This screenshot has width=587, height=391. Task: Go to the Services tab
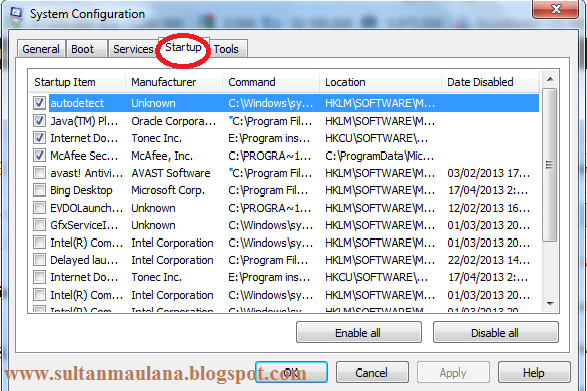click(x=133, y=49)
